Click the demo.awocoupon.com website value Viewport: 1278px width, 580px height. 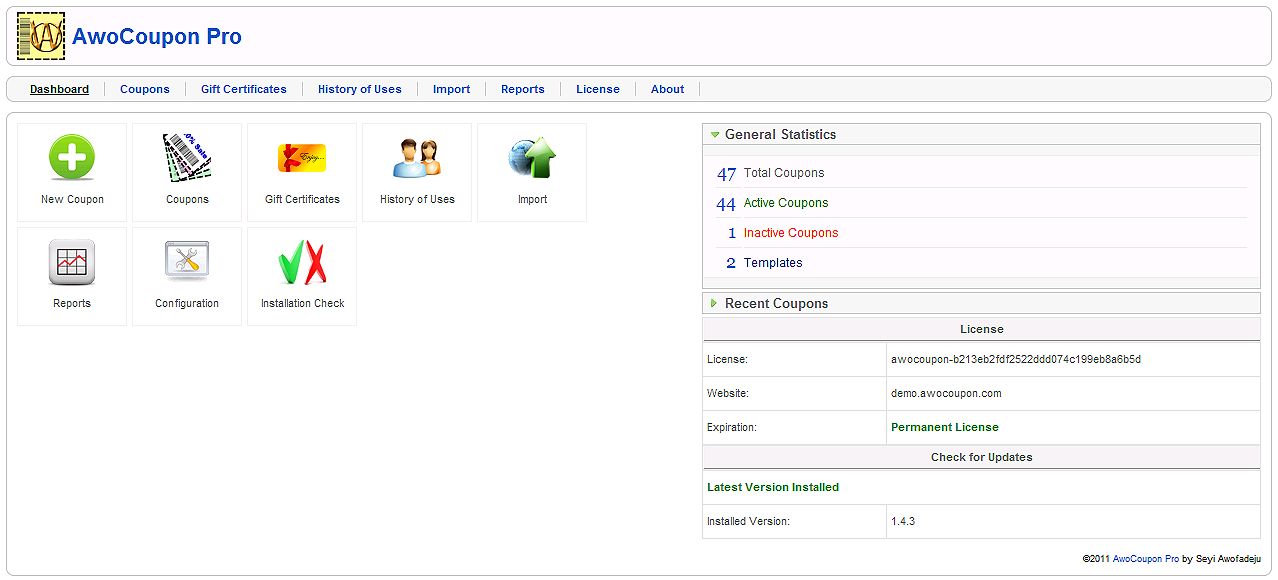point(946,393)
